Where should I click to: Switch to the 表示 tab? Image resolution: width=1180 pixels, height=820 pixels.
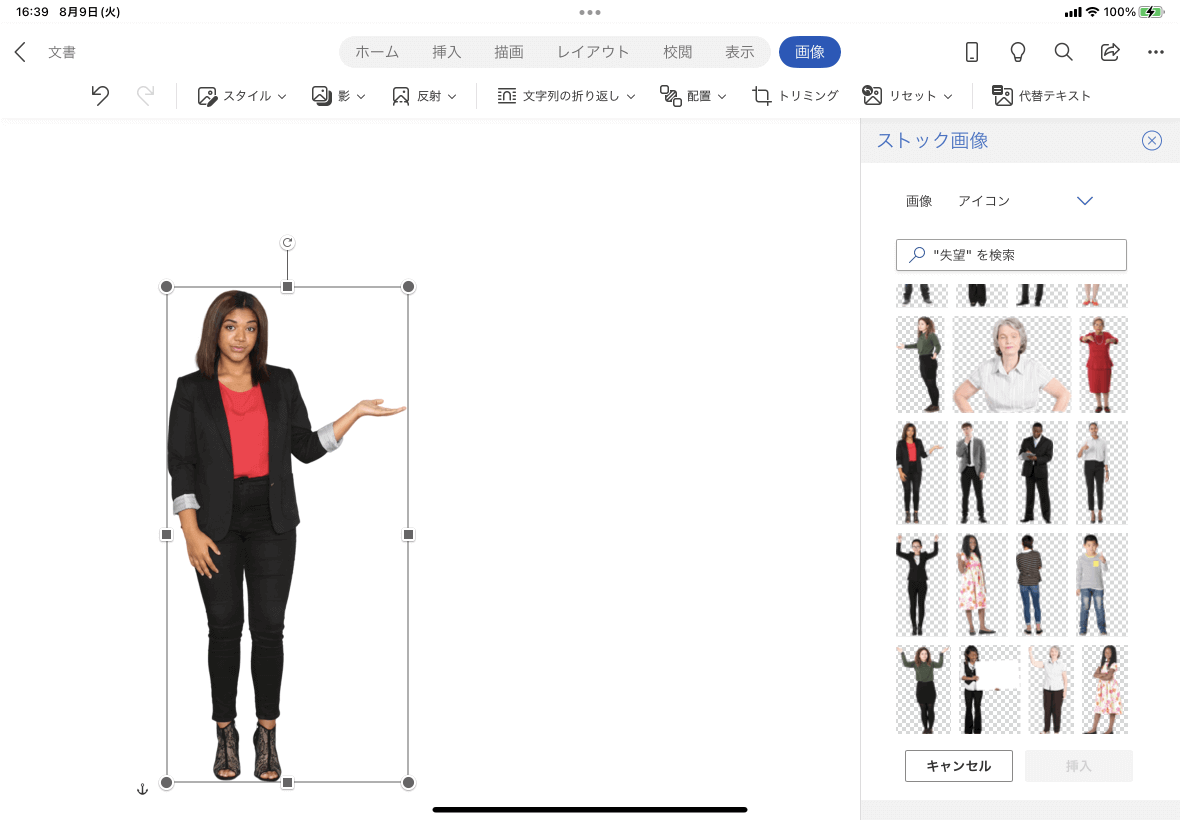click(x=740, y=52)
